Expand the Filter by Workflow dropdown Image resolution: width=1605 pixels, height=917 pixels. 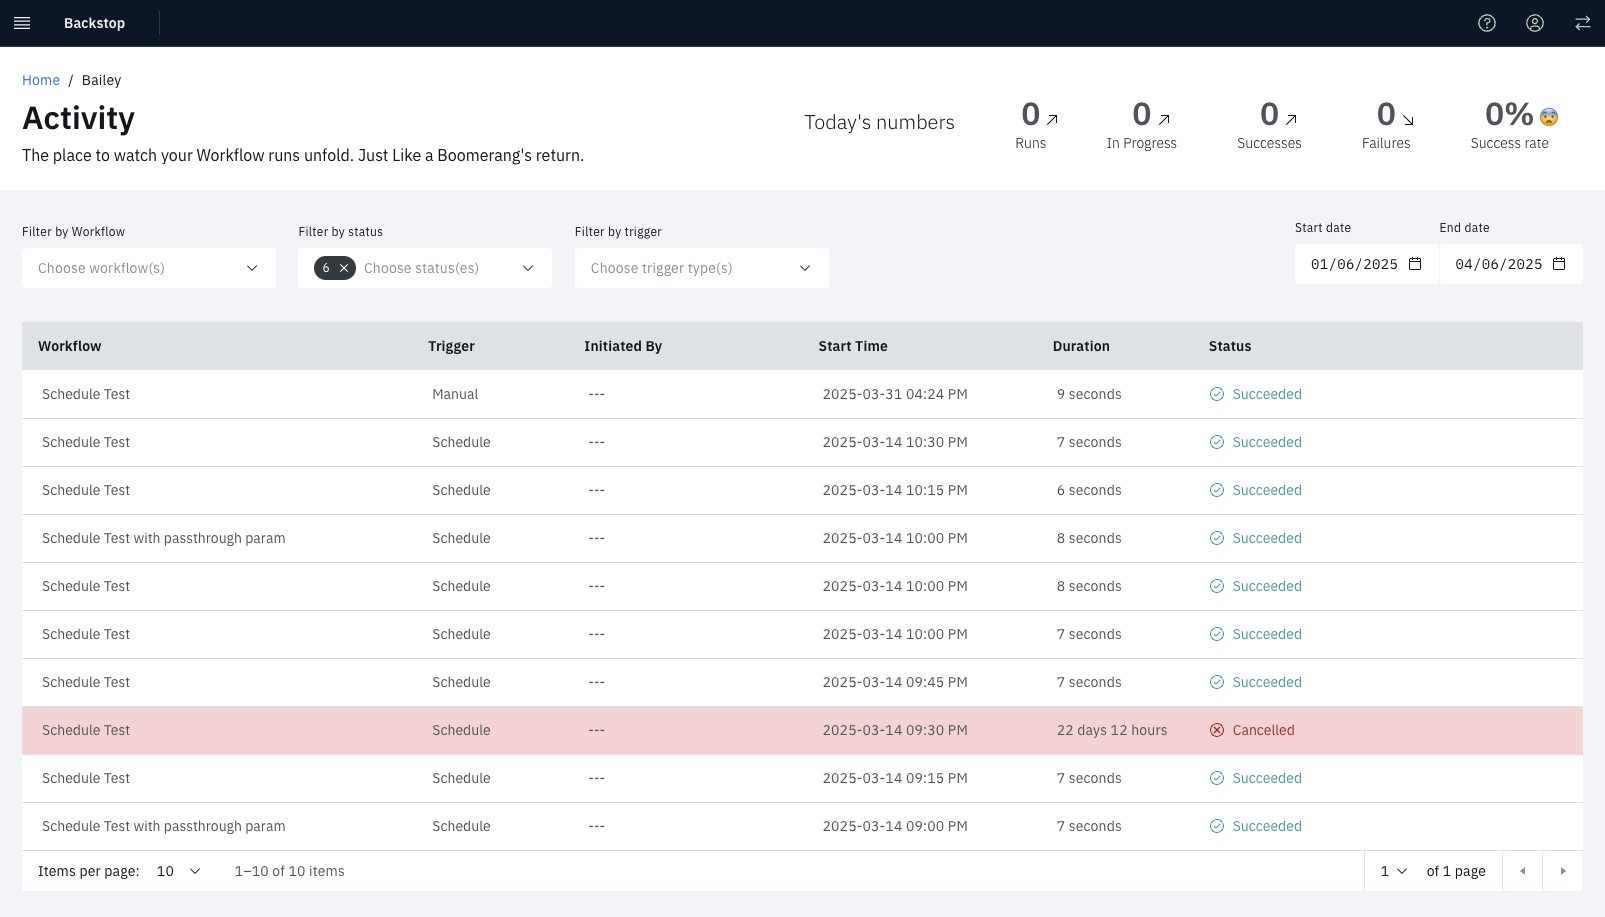pyautogui.click(x=149, y=268)
